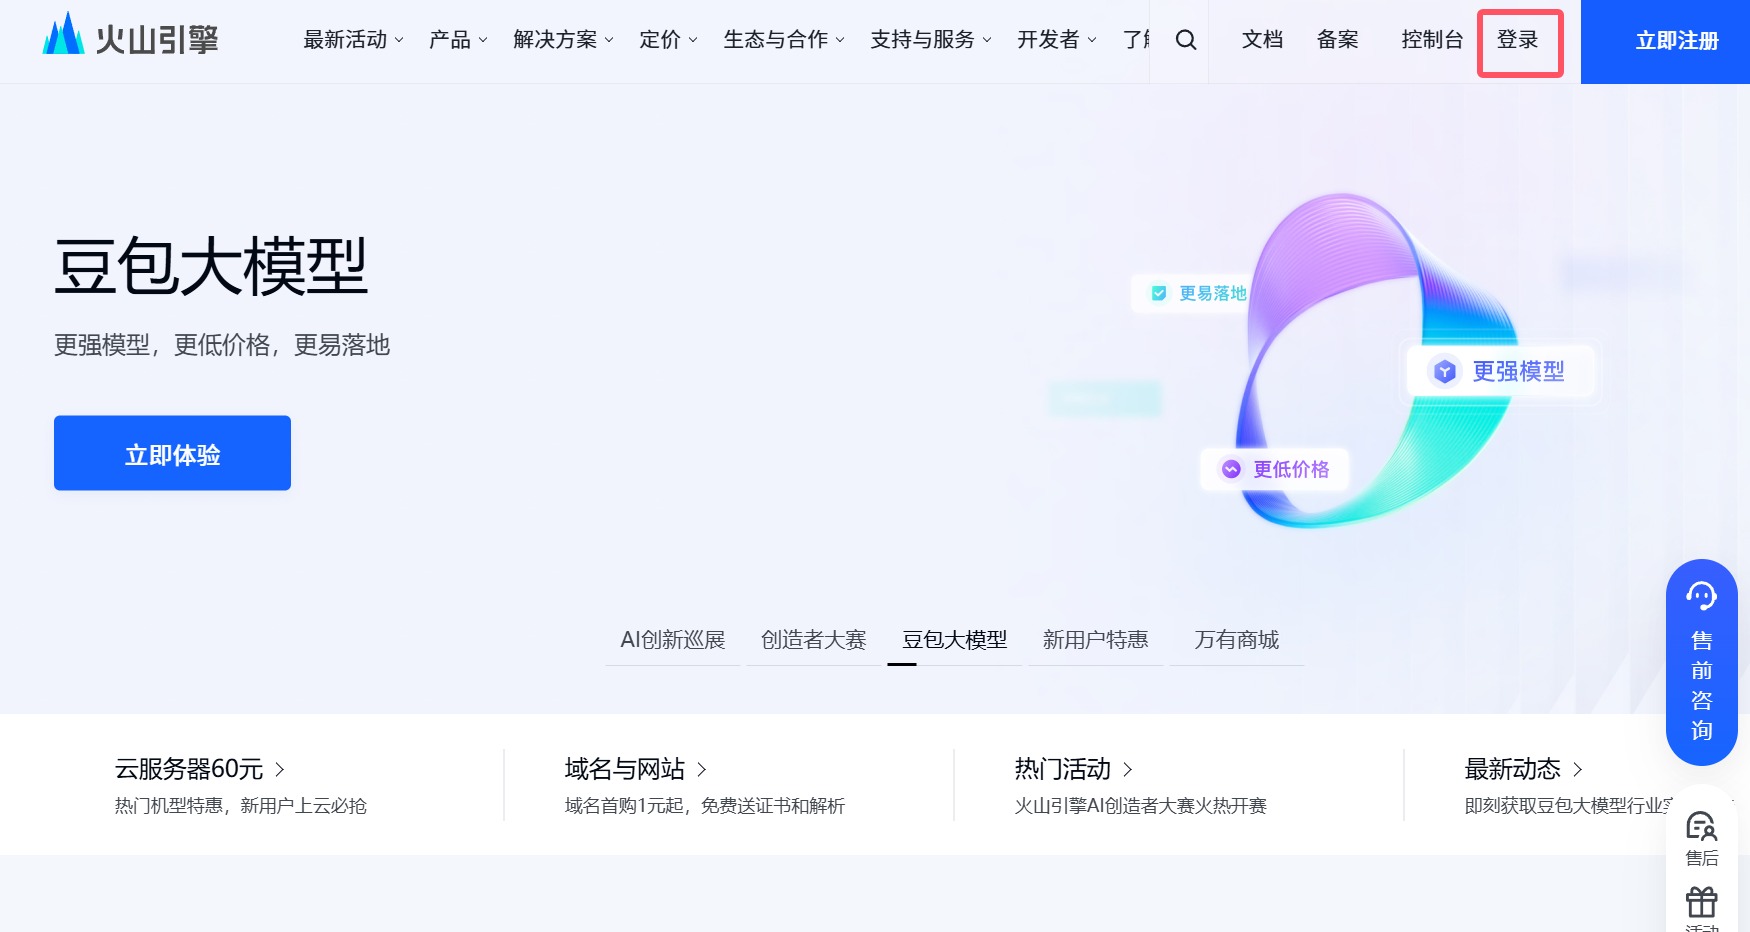Open the 生态与合作 dropdown
Viewport: 1750px width, 932px height.
click(x=784, y=40)
